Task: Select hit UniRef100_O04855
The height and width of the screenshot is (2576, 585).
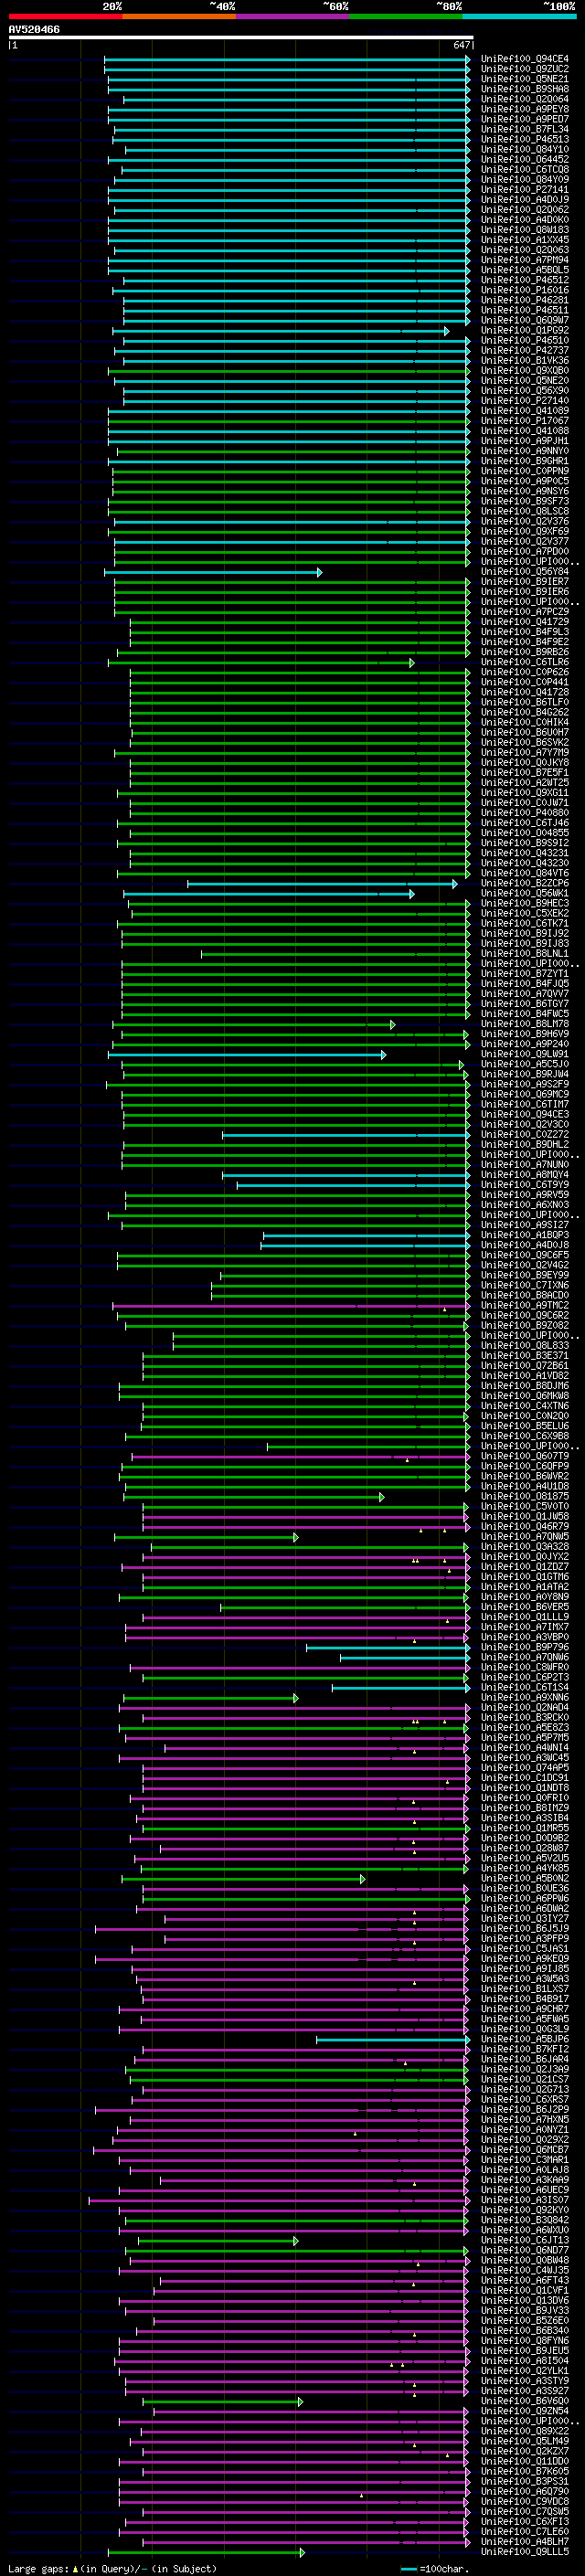Action: (x=524, y=832)
